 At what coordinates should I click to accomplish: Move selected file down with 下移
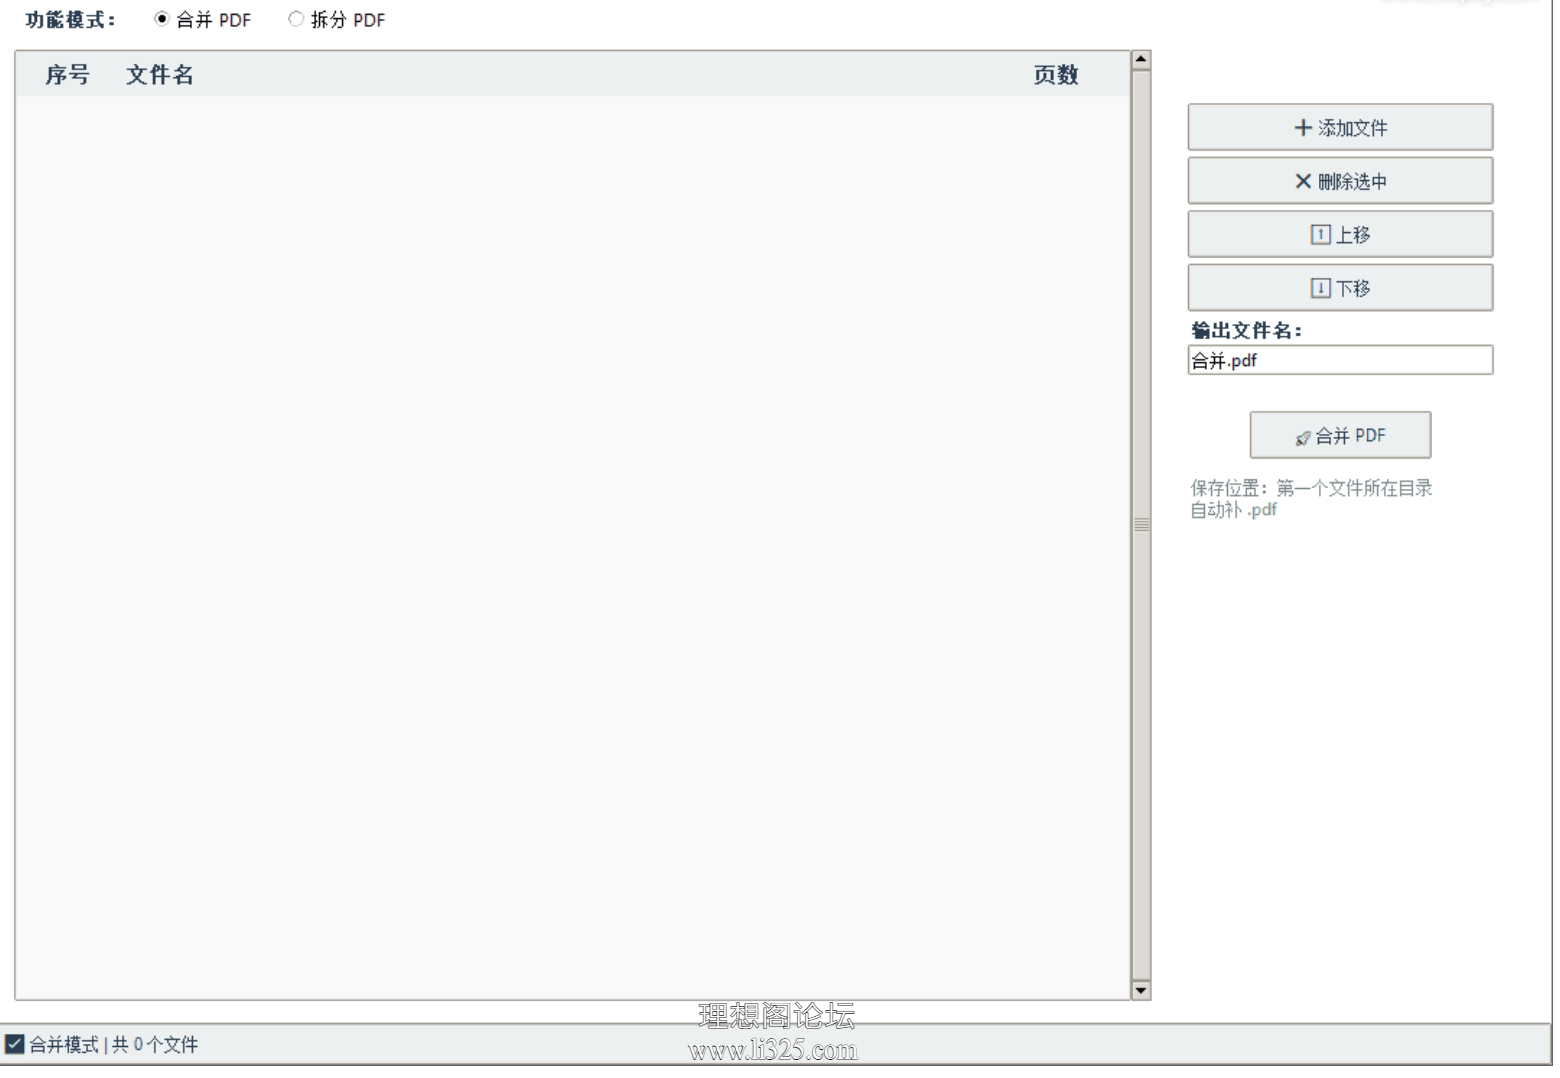point(1340,288)
